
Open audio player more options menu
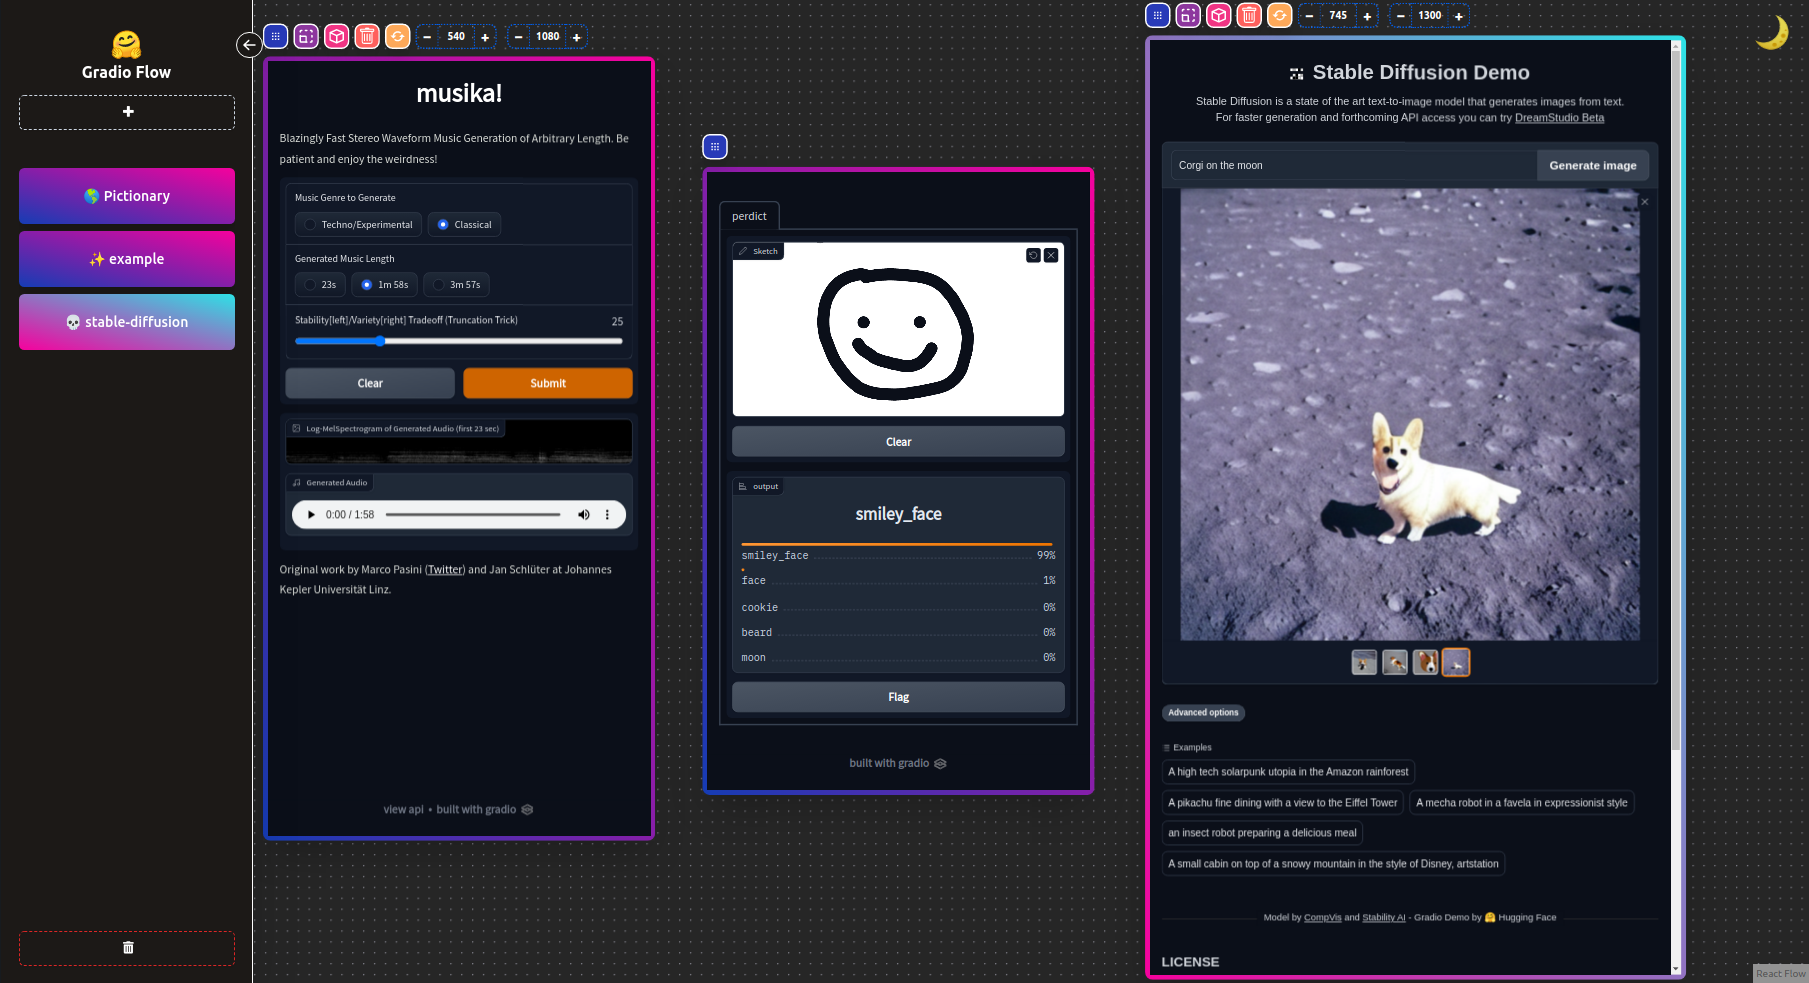coord(607,515)
